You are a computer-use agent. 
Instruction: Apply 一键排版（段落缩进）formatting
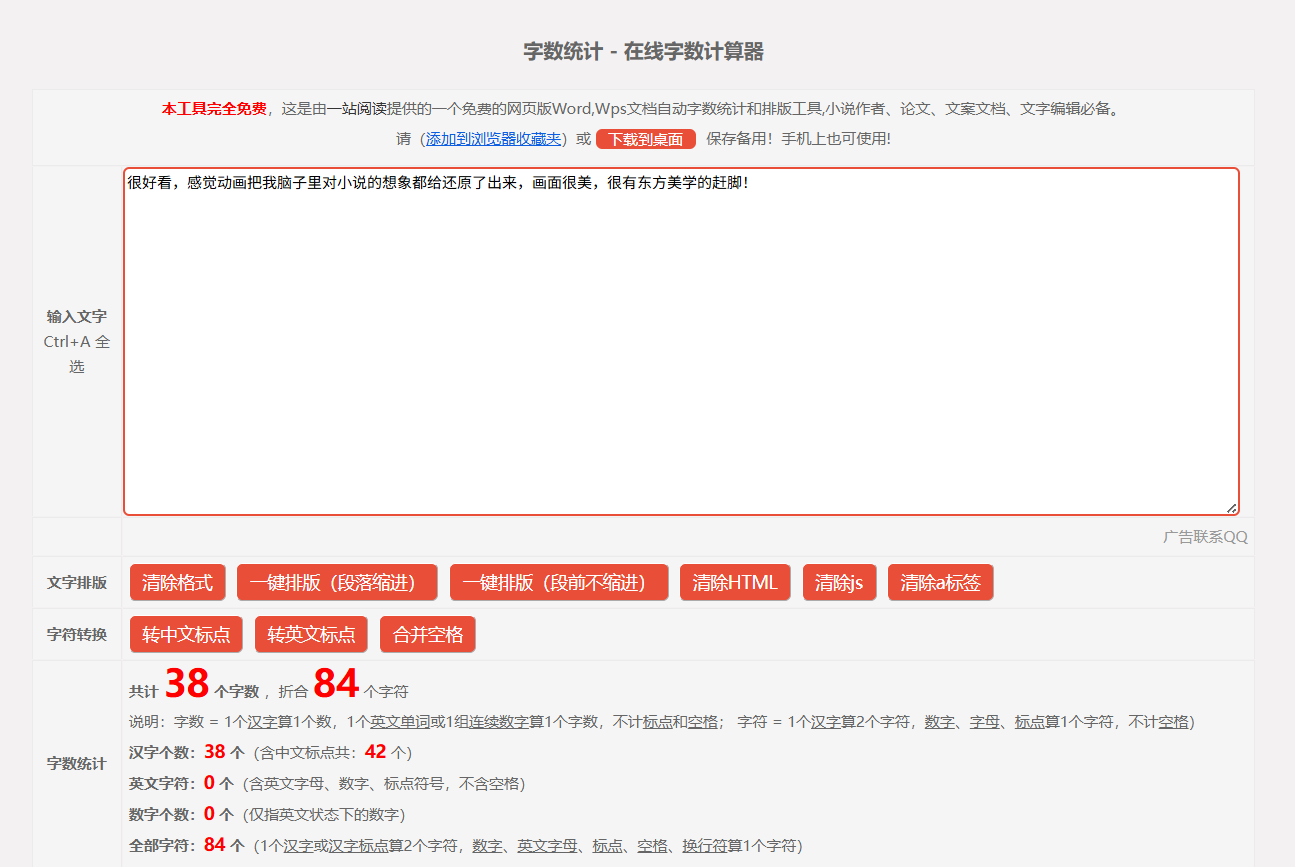[337, 582]
